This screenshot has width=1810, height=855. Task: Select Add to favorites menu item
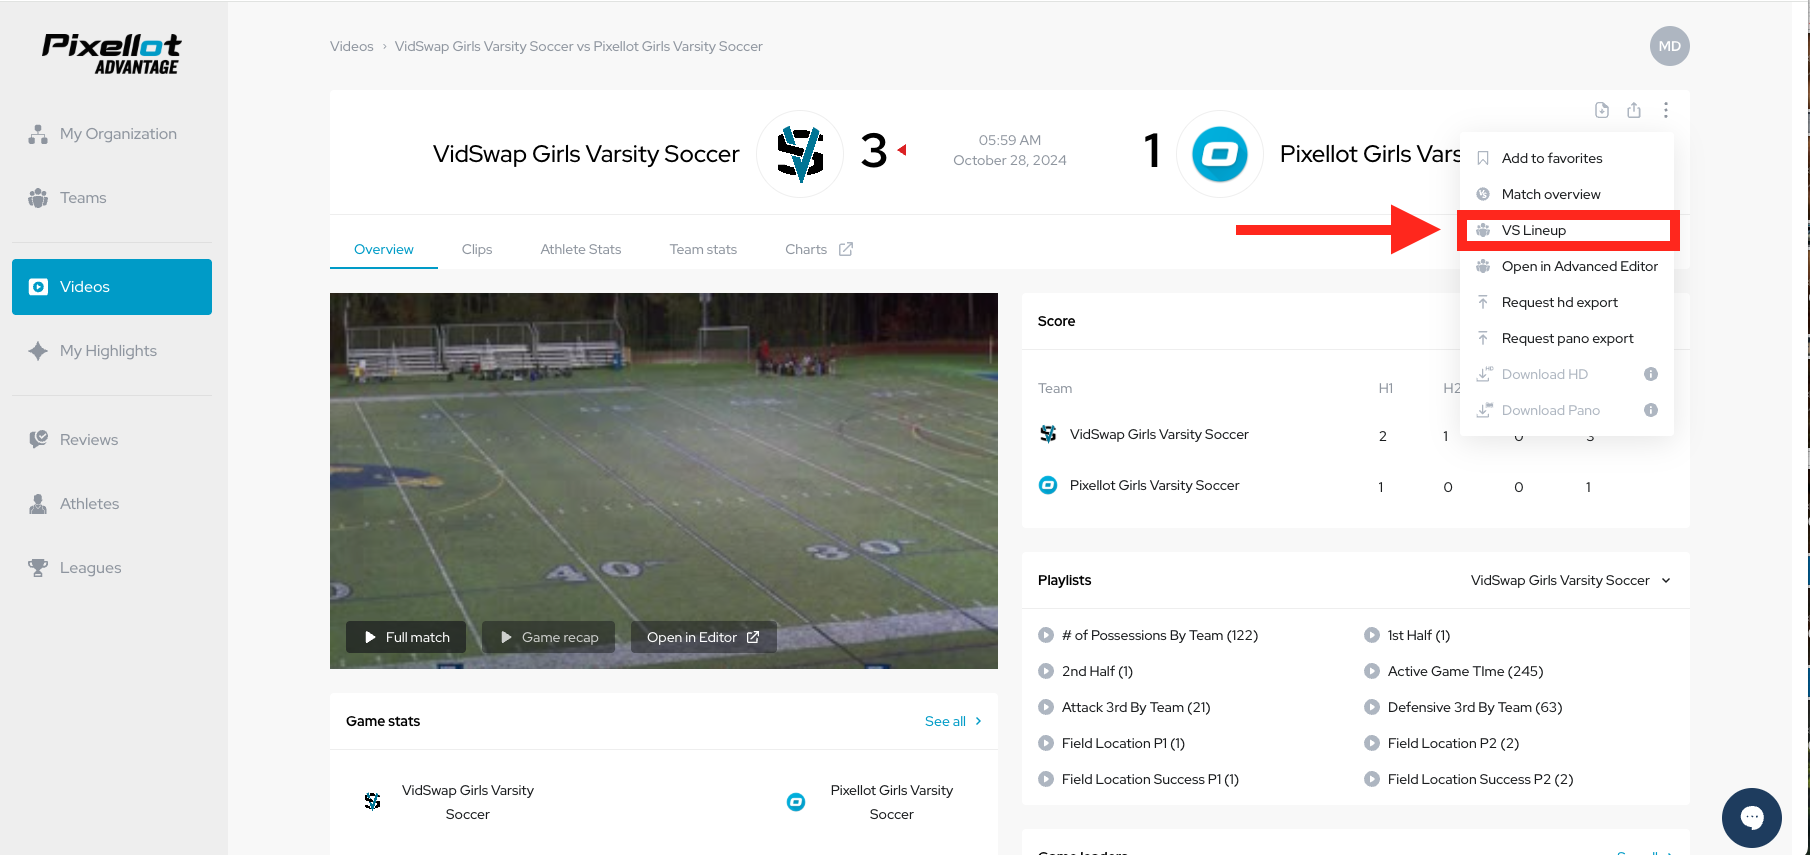coord(1567,158)
